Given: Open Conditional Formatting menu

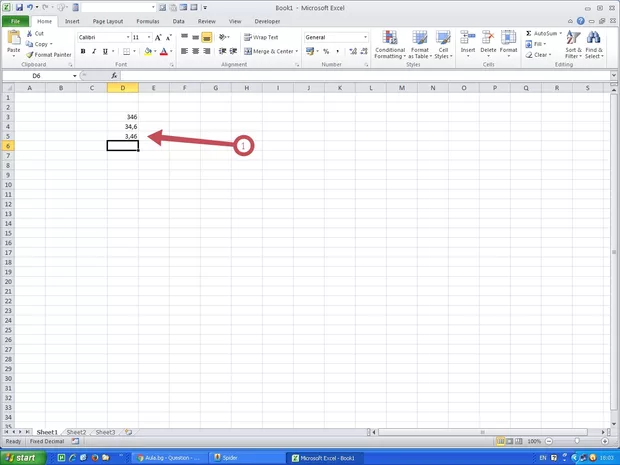Looking at the screenshot, I should [x=390, y=45].
